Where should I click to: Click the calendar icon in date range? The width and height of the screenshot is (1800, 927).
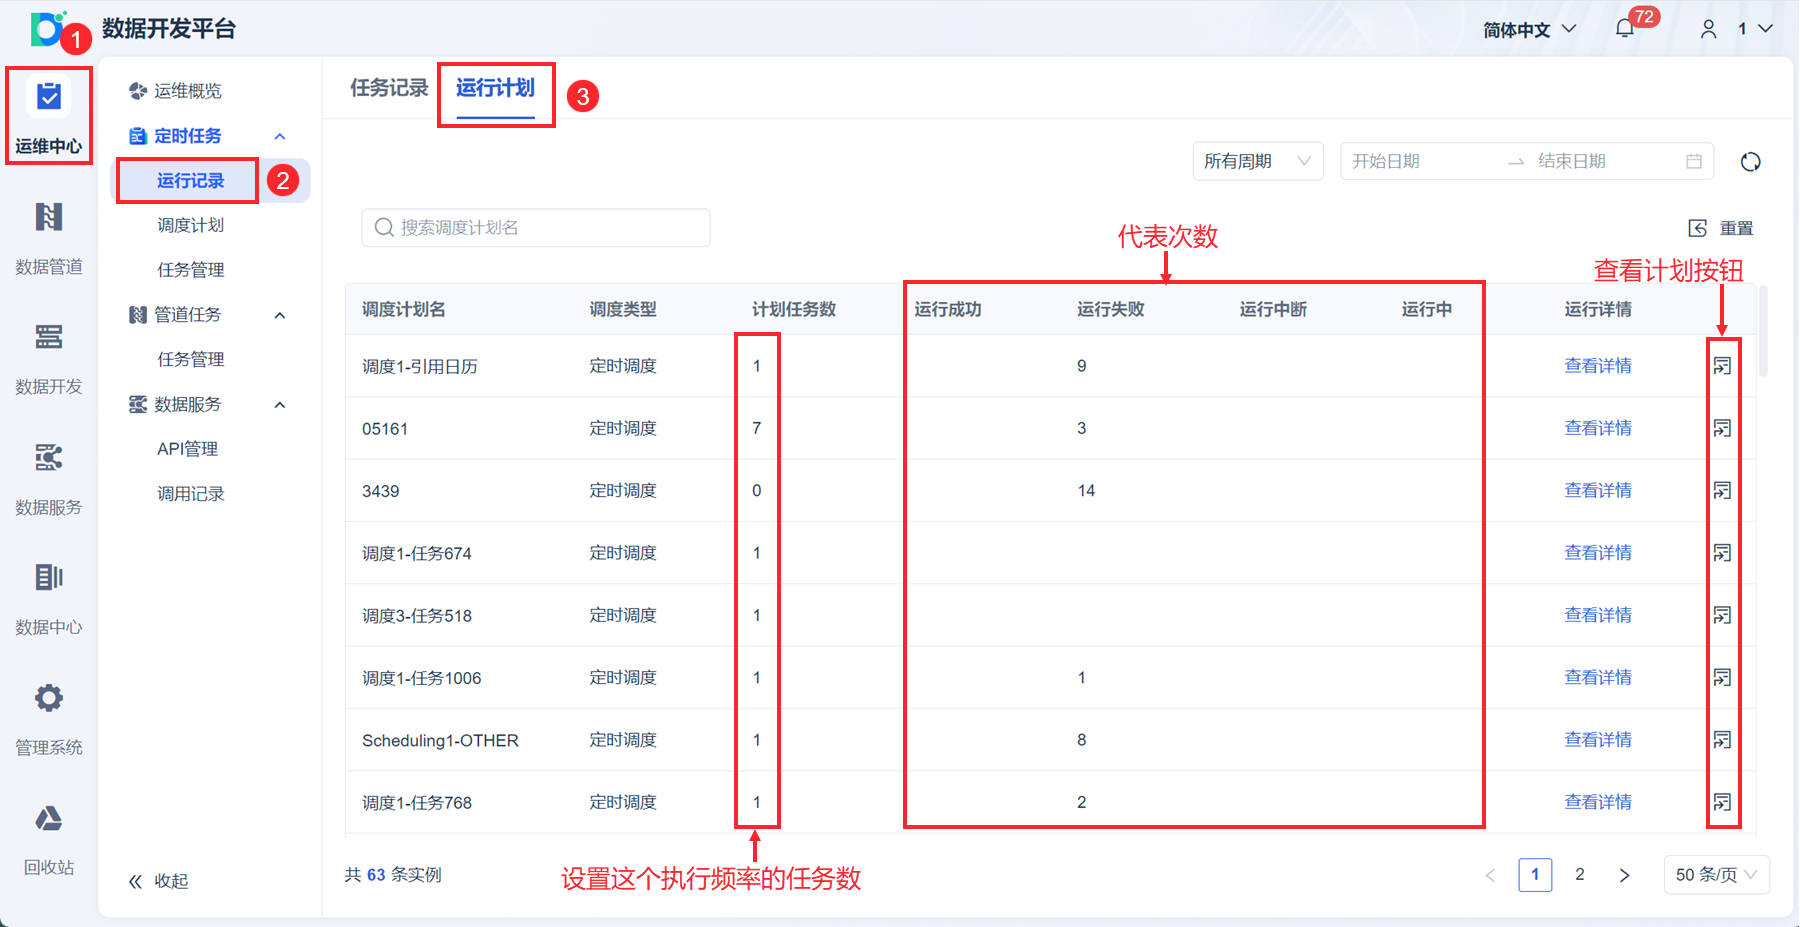coord(1694,161)
